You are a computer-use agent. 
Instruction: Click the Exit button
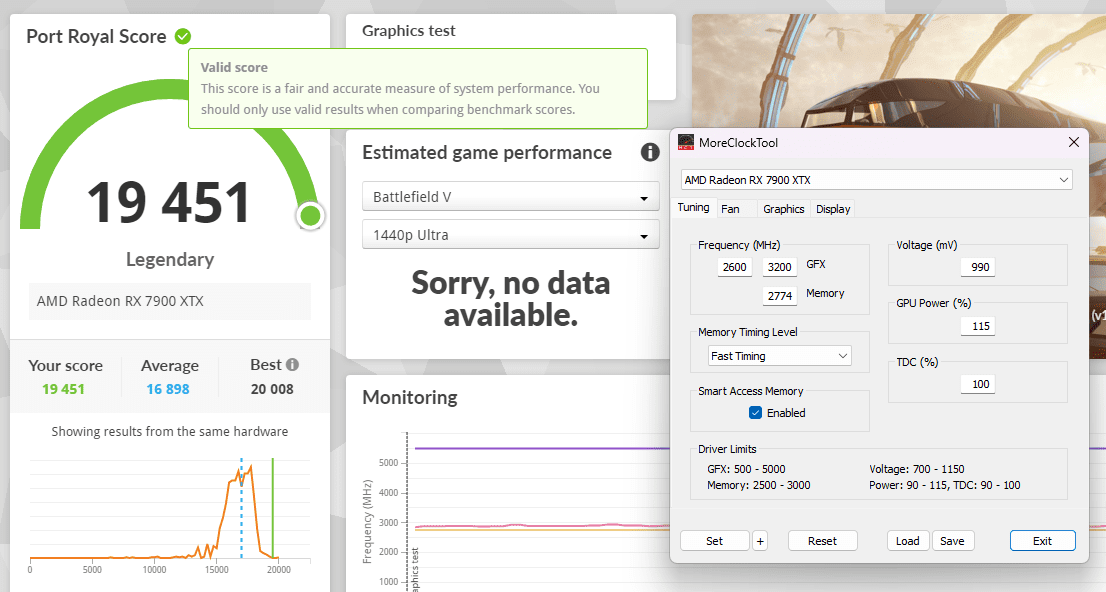click(1043, 541)
